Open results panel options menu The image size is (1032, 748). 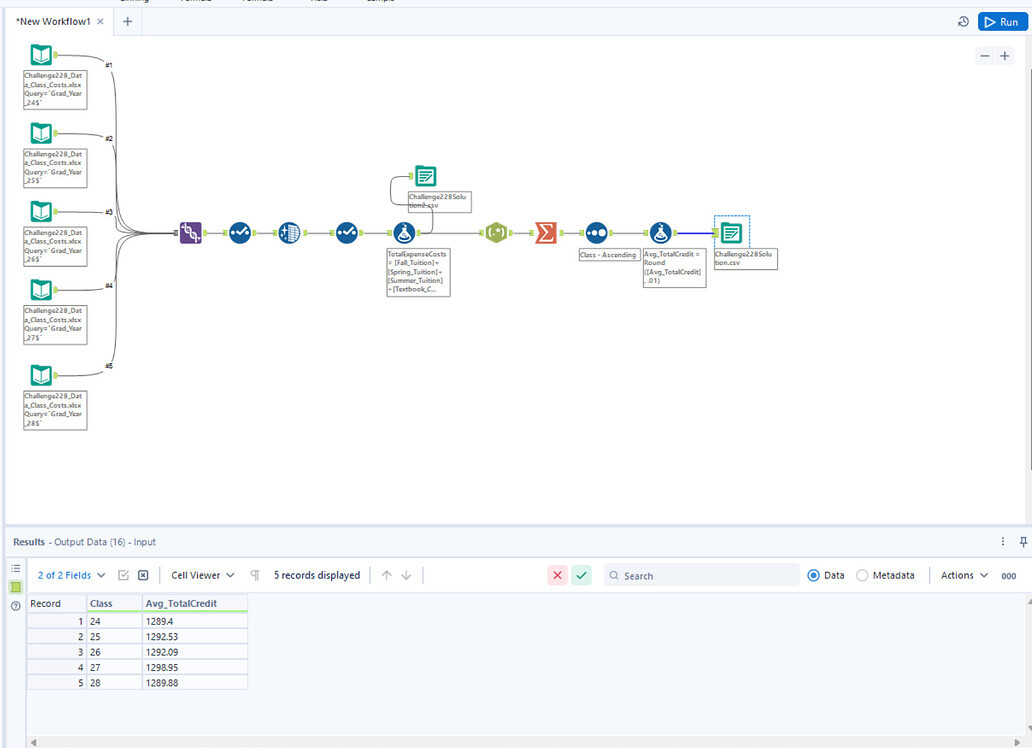pos(1002,541)
